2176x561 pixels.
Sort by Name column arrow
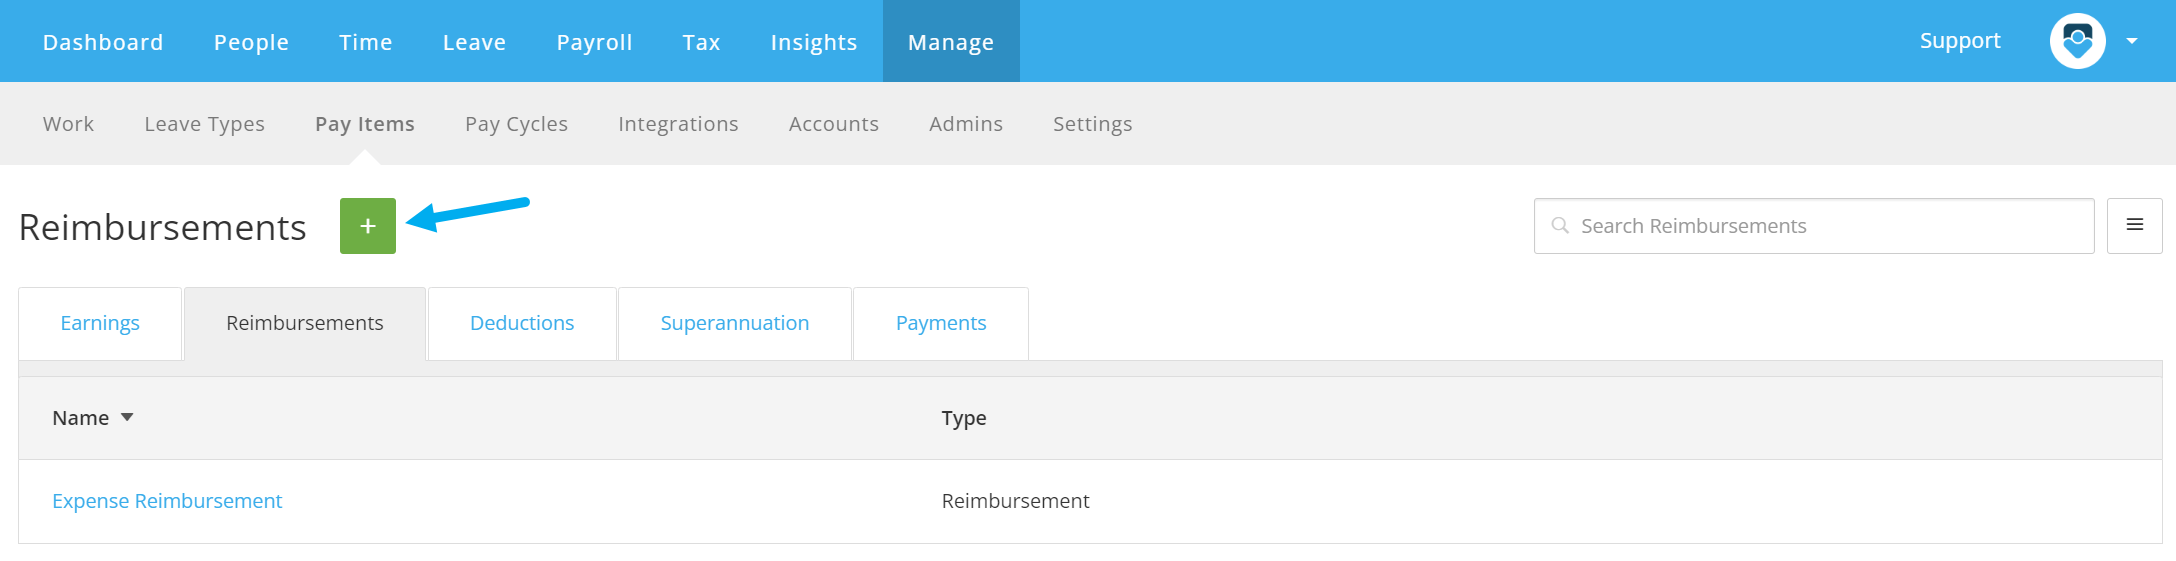[127, 417]
